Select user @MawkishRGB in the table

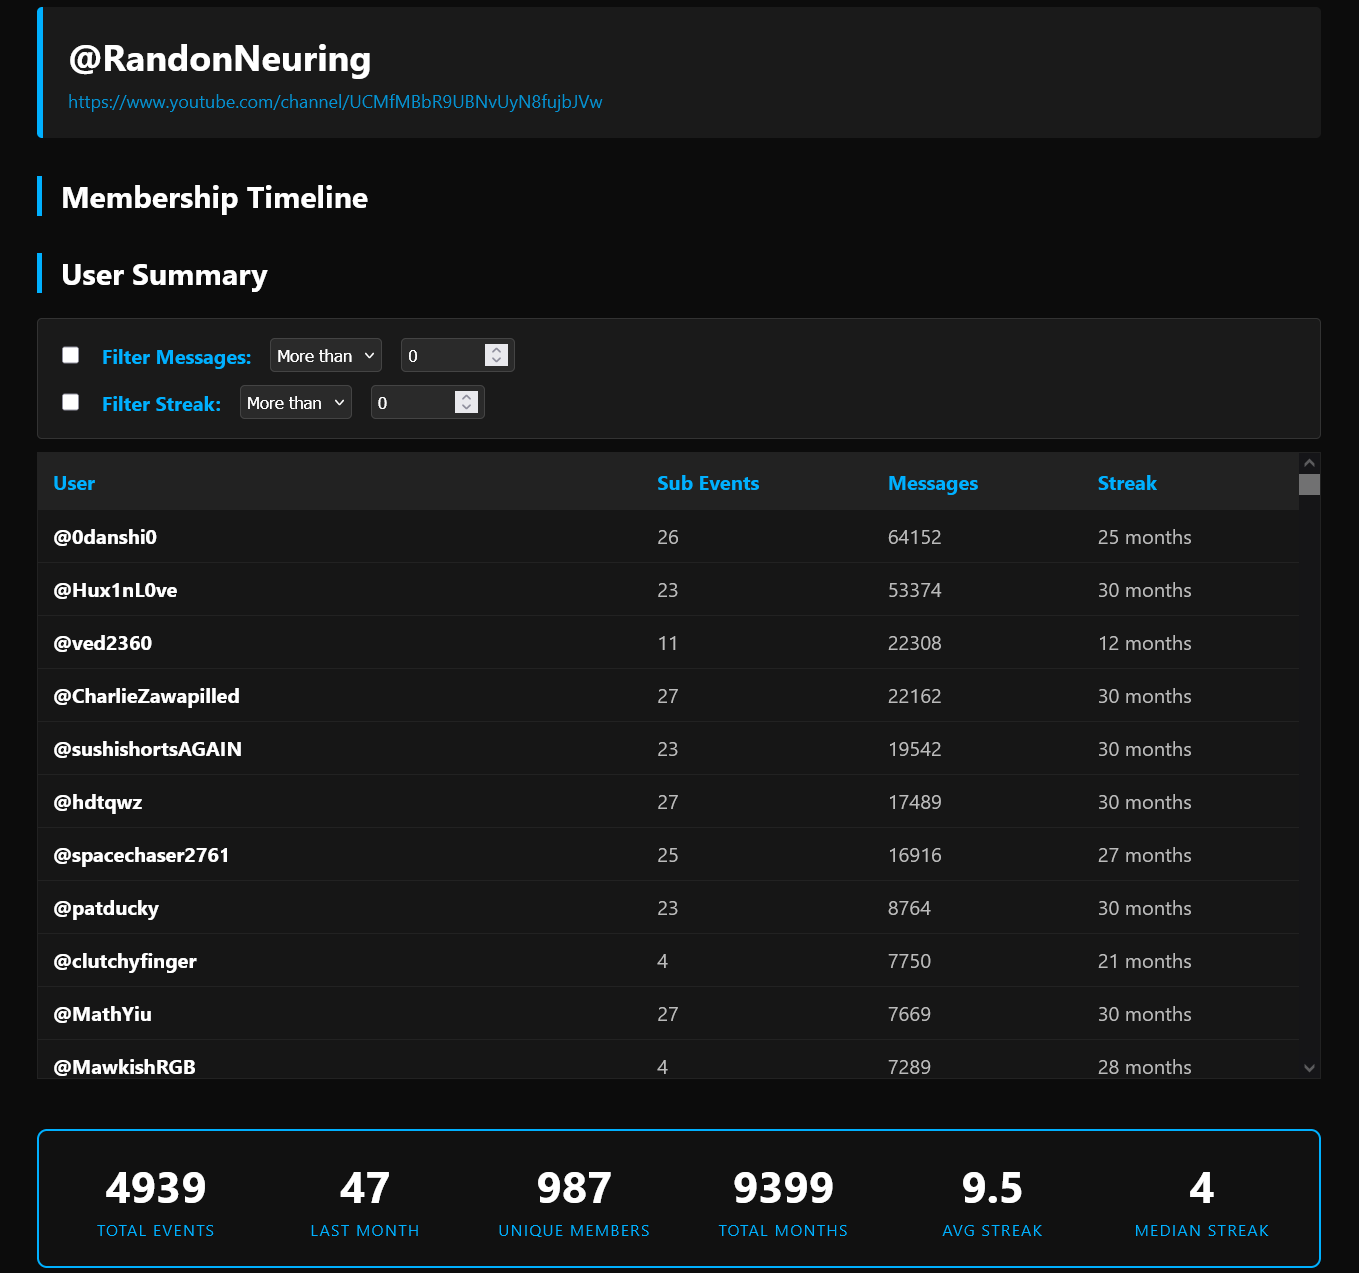click(x=125, y=1067)
